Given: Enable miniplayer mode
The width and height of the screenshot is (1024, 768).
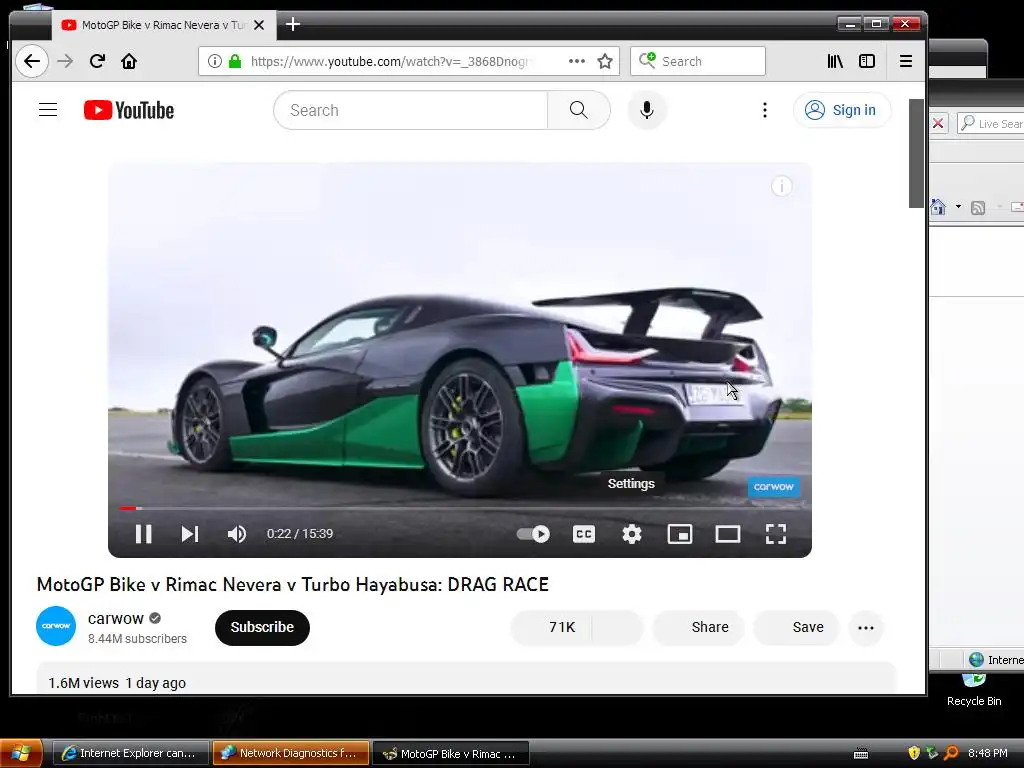Looking at the screenshot, I should pos(679,534).
